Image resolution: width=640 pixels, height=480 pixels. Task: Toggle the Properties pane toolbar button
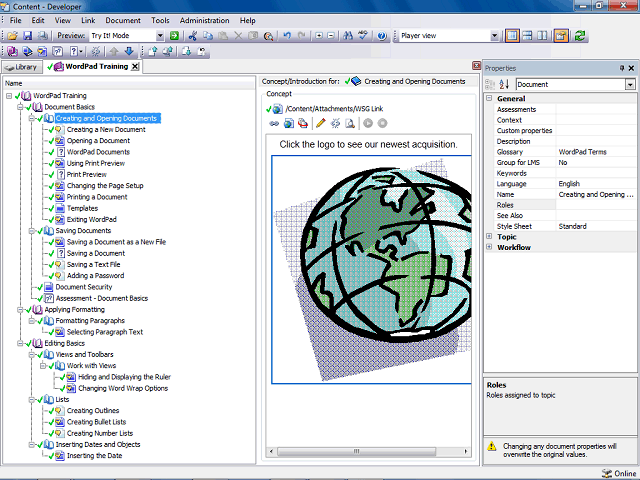click(561, 36)
